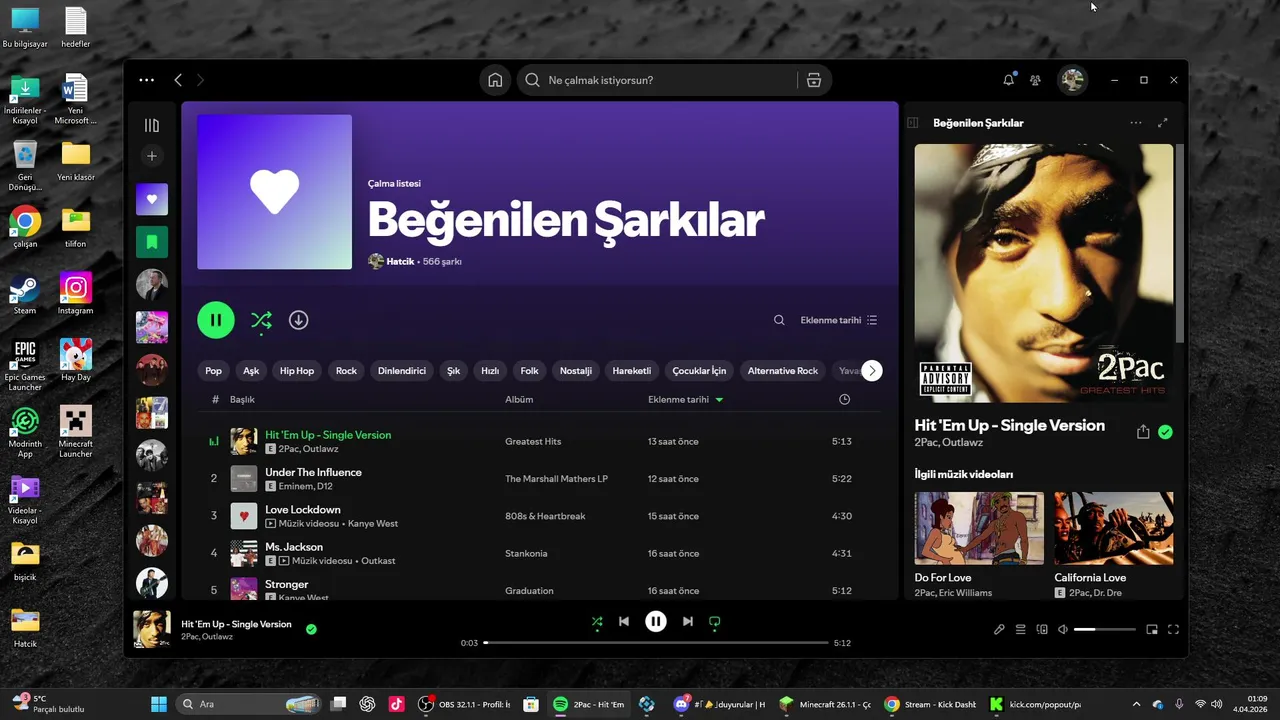Image resolution: width=1280 pixels, height=720 pixels.
Task: Go back with the left arrow
Action: 178,80
